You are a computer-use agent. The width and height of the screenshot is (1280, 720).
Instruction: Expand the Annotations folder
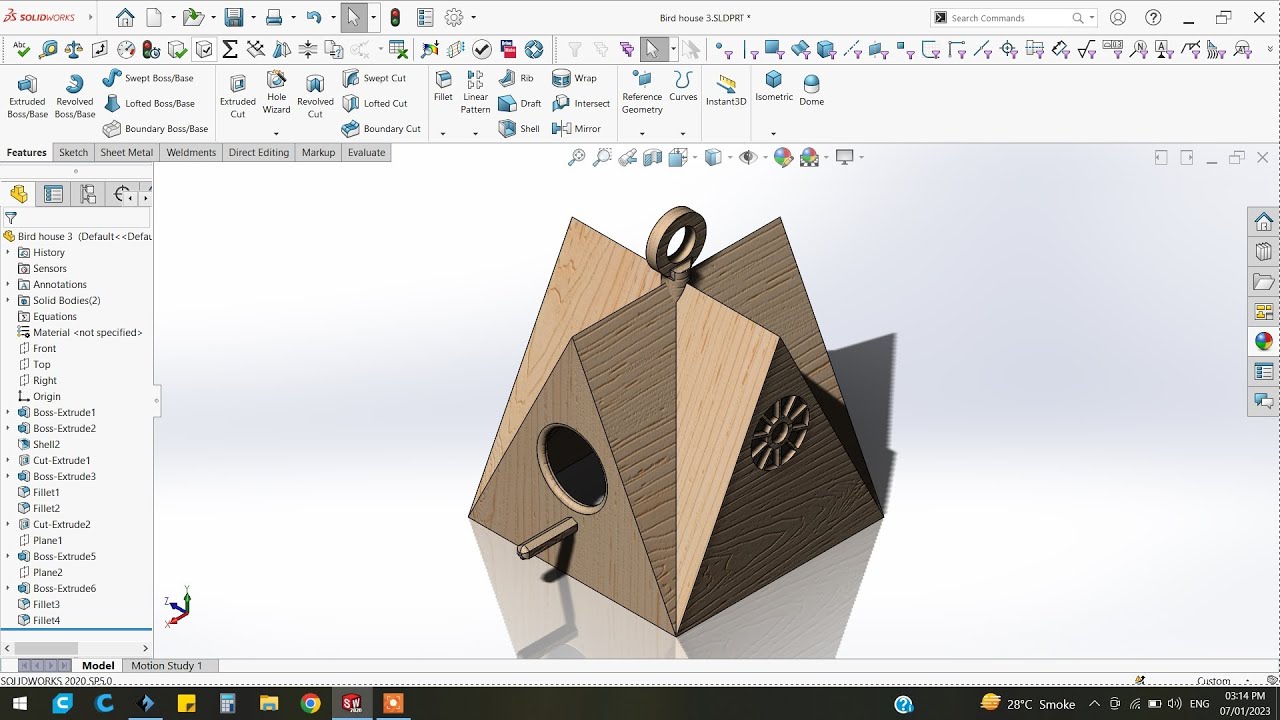[8, 284]
